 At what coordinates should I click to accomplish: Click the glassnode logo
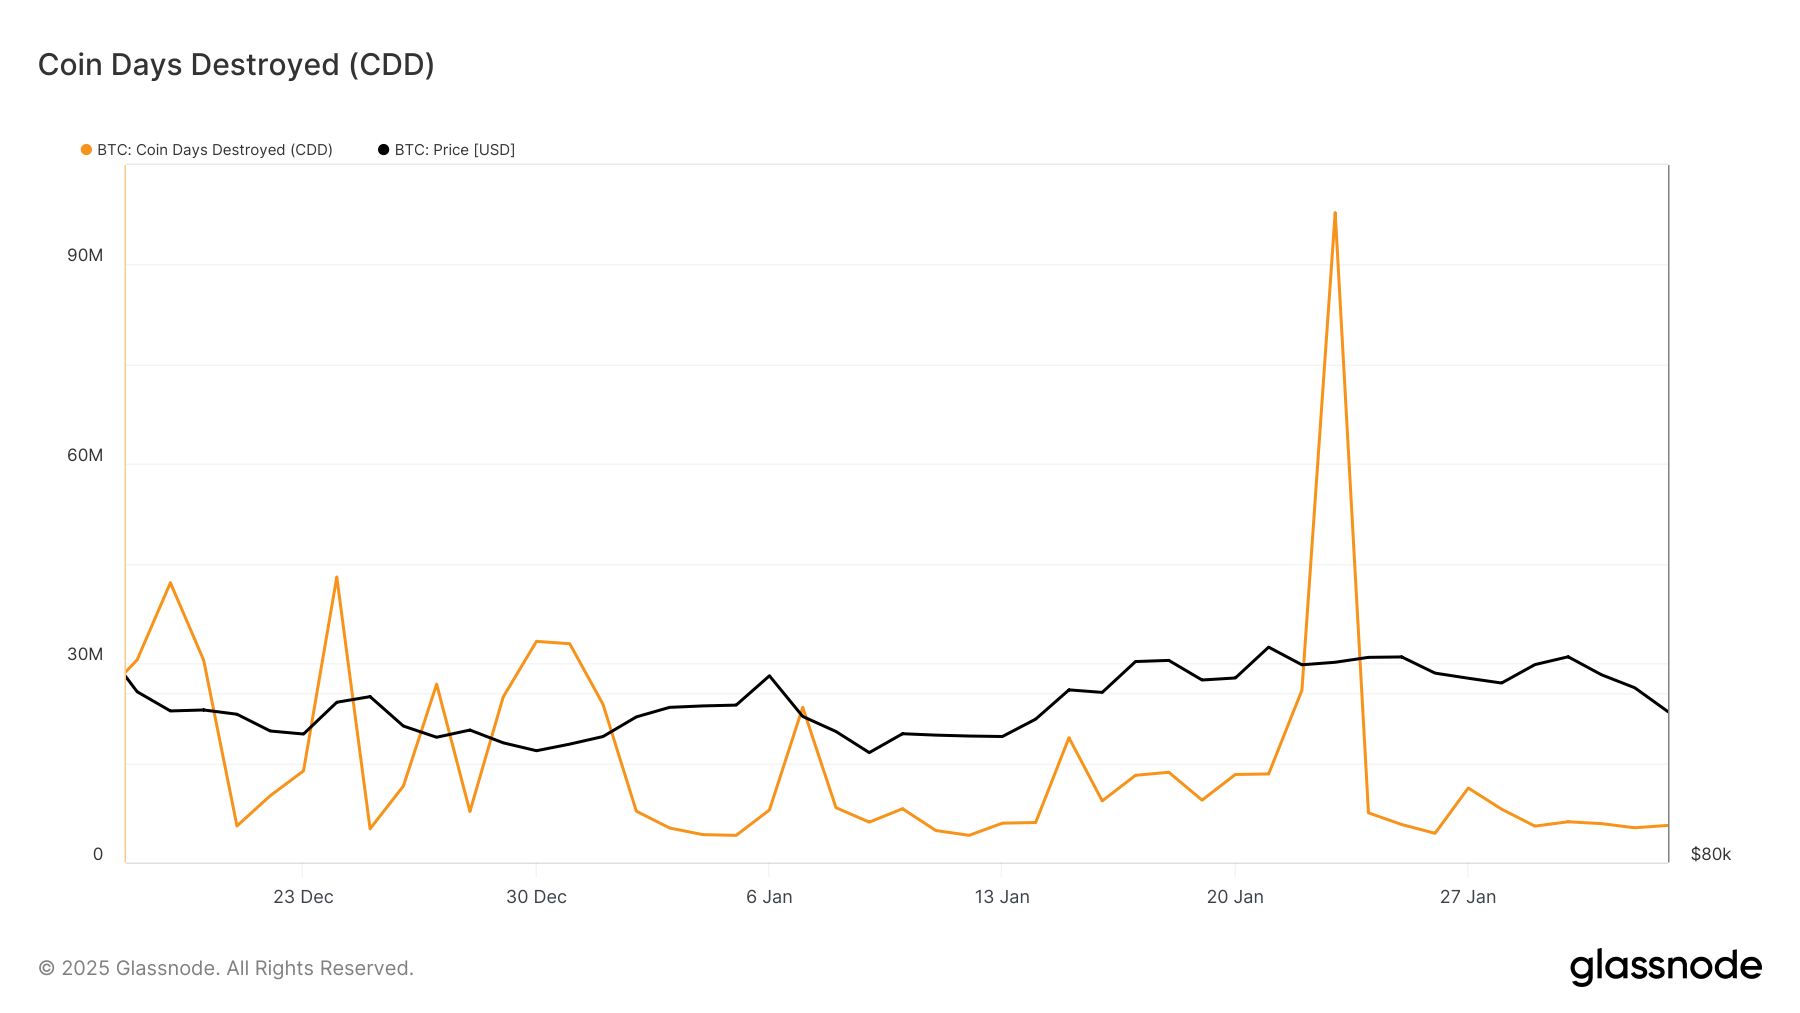(x=1665, y=967)
